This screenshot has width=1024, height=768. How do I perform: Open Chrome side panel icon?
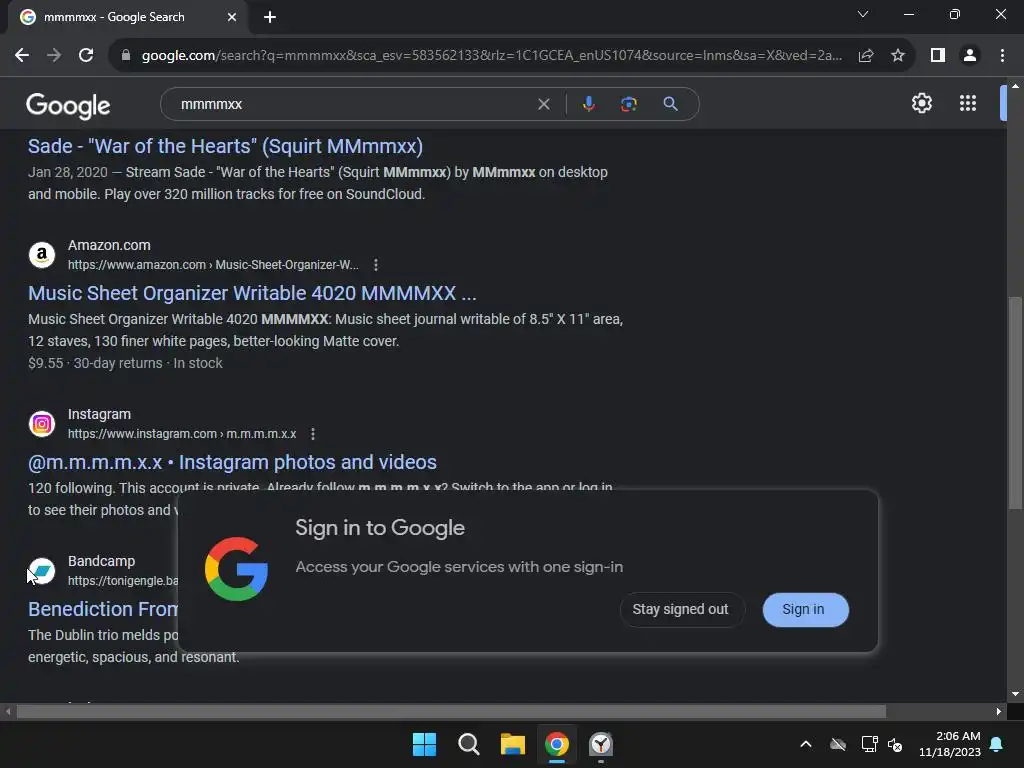click(x=938, y=56)
